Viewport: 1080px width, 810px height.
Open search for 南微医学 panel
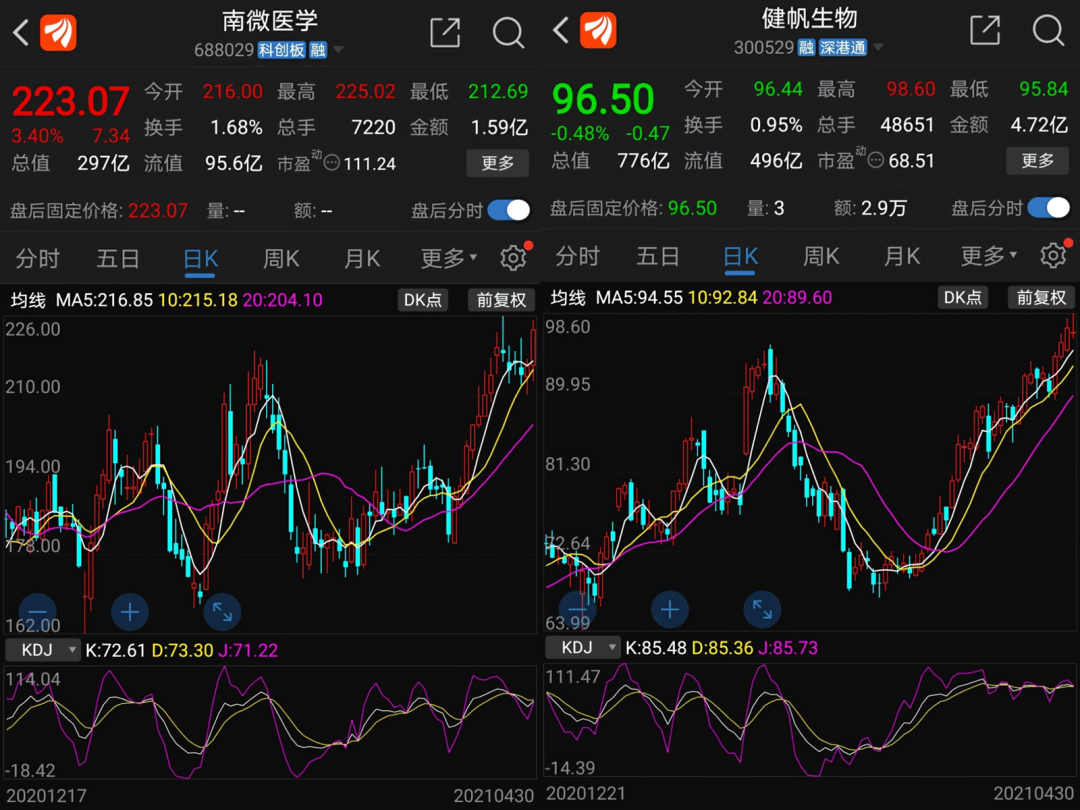(x=508, y=32)
